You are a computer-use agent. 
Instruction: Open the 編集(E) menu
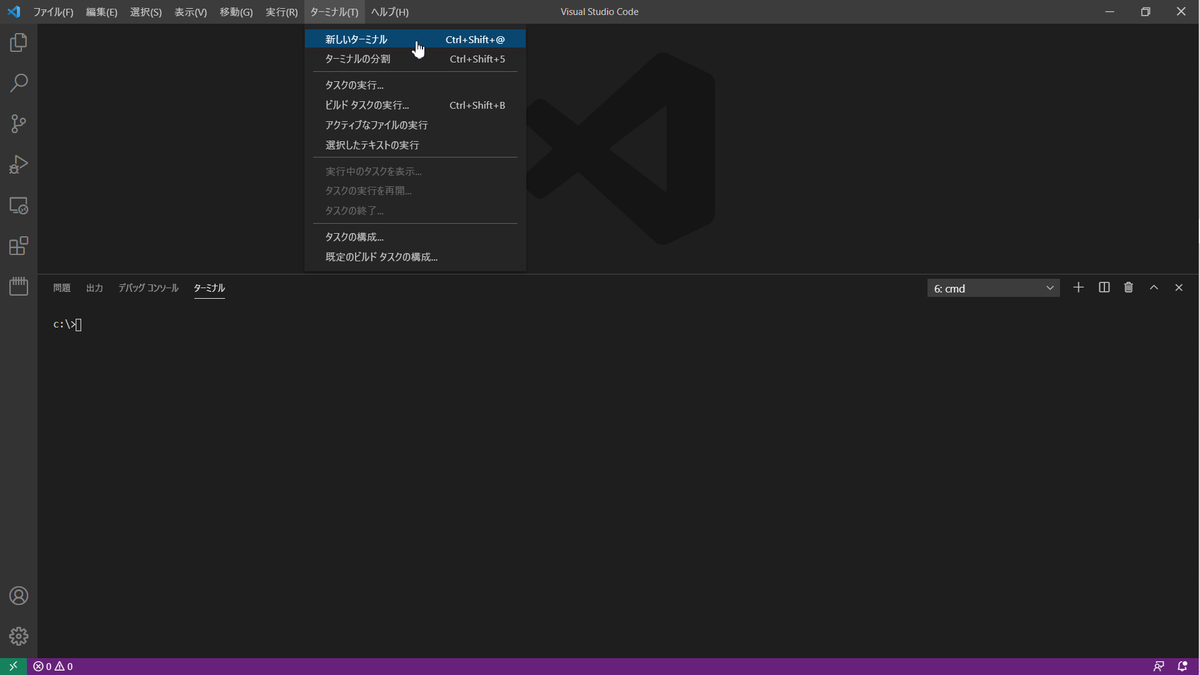pos(101,12)
